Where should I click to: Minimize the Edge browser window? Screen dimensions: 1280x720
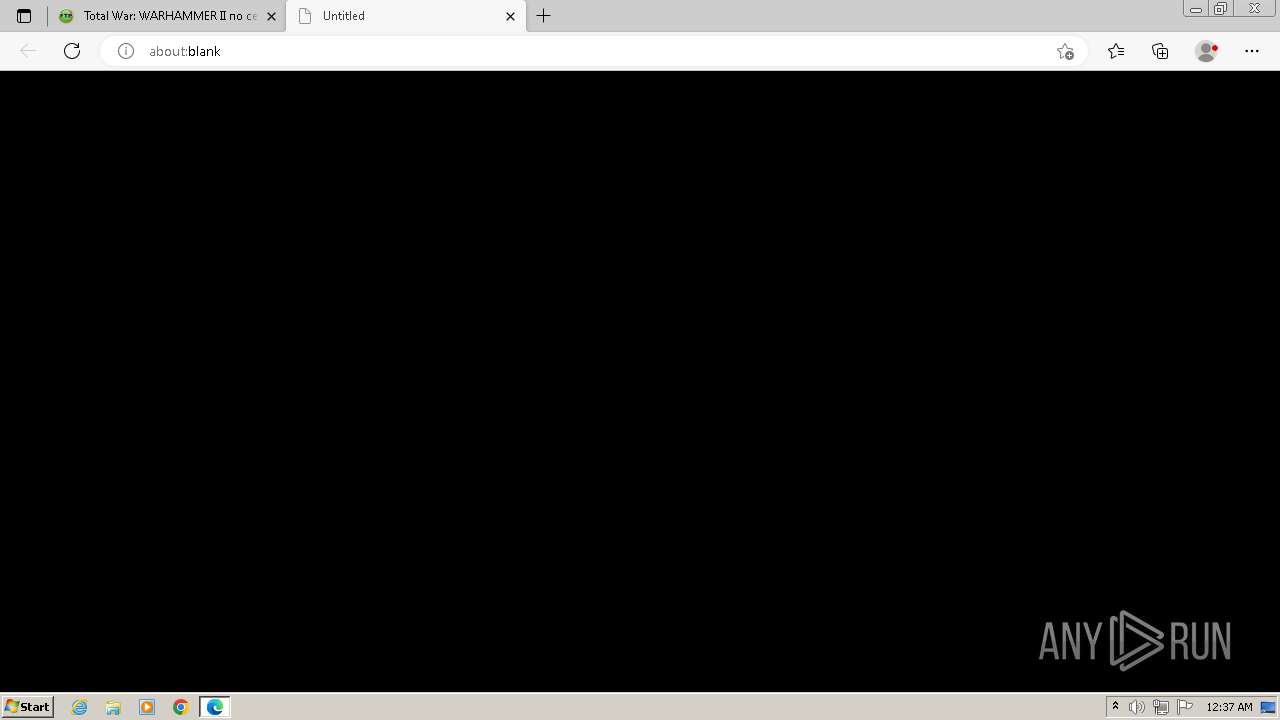1196,9
